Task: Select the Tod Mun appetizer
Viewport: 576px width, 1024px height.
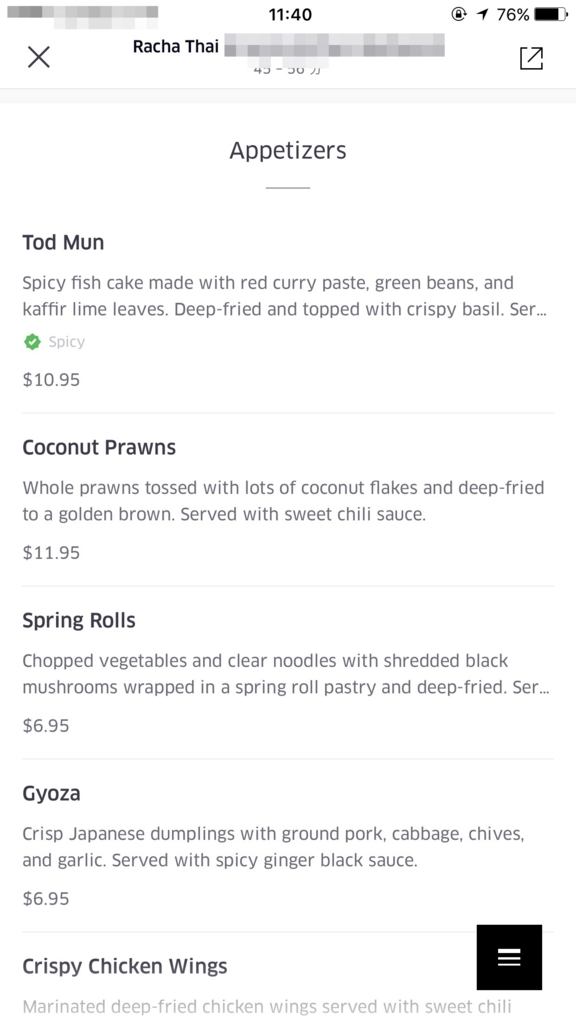Action: point(288,310)
